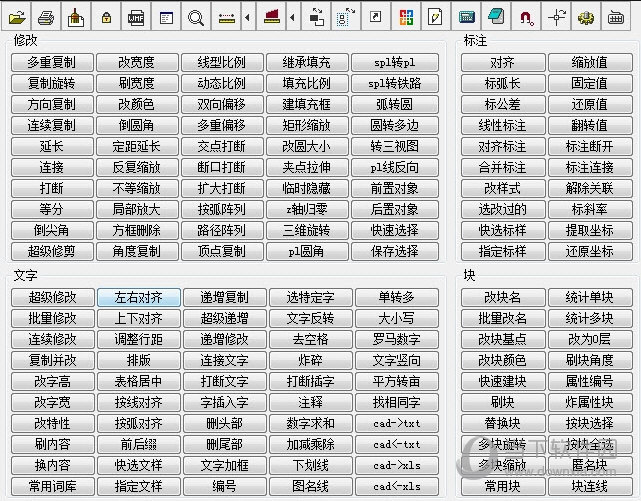The width and height of the screenshot is (641, 501).
Task: Click the swap squares icon
Action: 316,17
